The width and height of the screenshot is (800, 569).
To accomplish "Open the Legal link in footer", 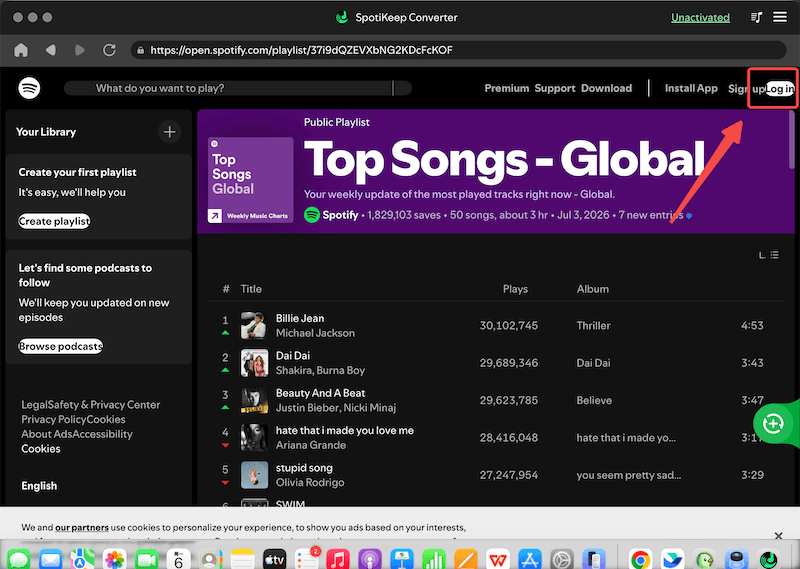I will point(35,405).
